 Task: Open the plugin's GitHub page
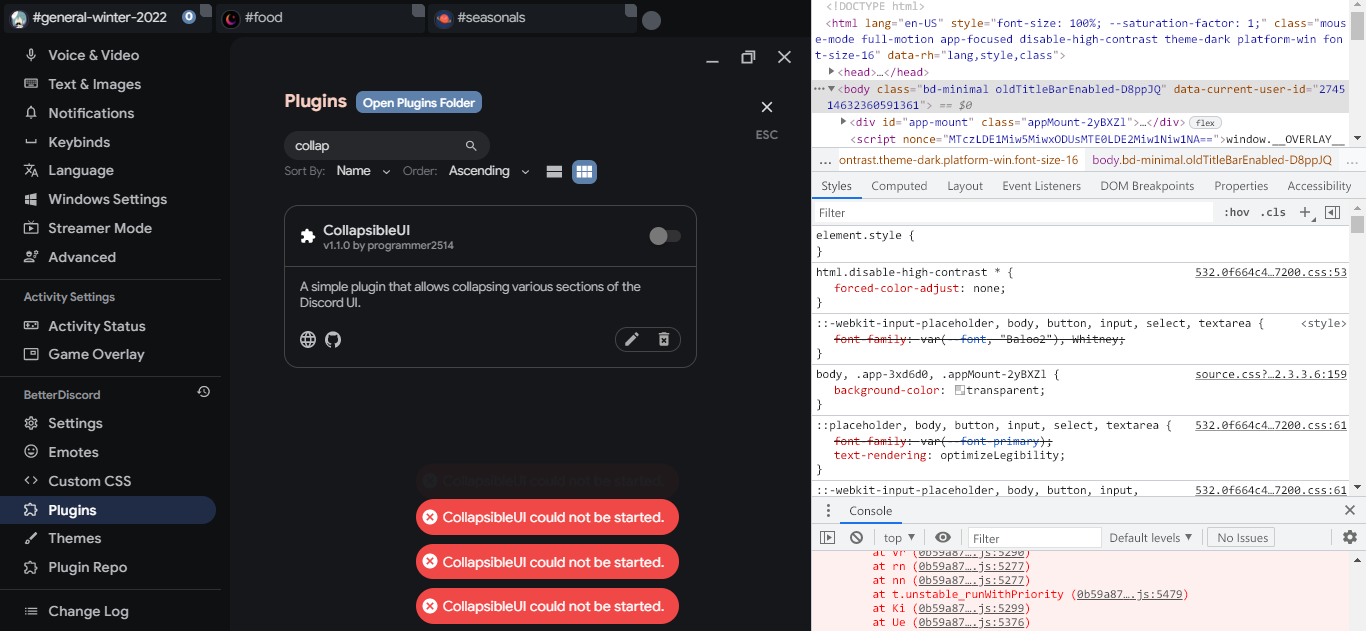pyautogui.click(x=333, y=339)
